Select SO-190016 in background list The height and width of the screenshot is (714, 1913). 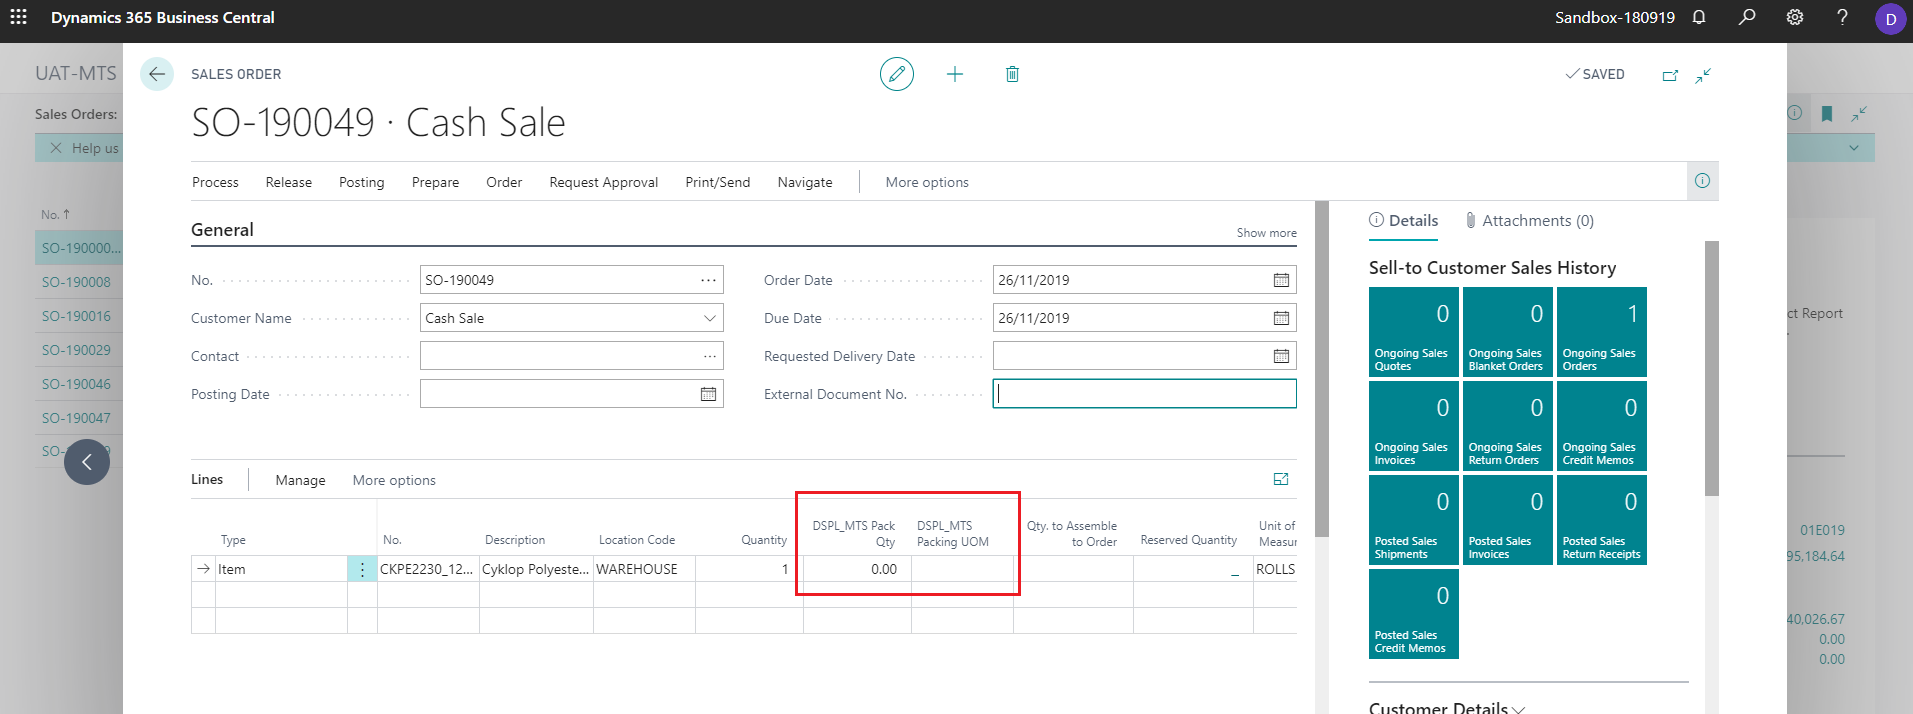tap(76, 316)
